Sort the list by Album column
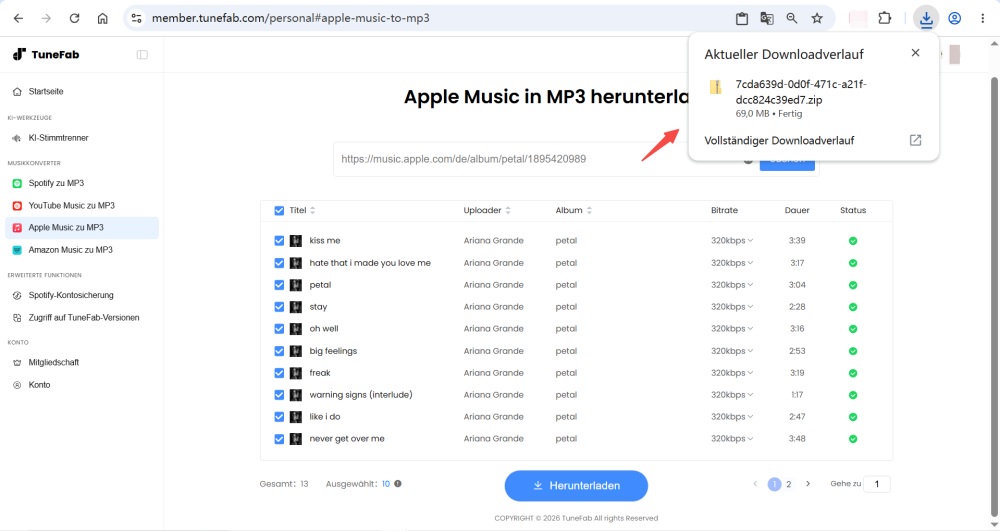Screen dimensions: 1000x531 tap(589, 210)
